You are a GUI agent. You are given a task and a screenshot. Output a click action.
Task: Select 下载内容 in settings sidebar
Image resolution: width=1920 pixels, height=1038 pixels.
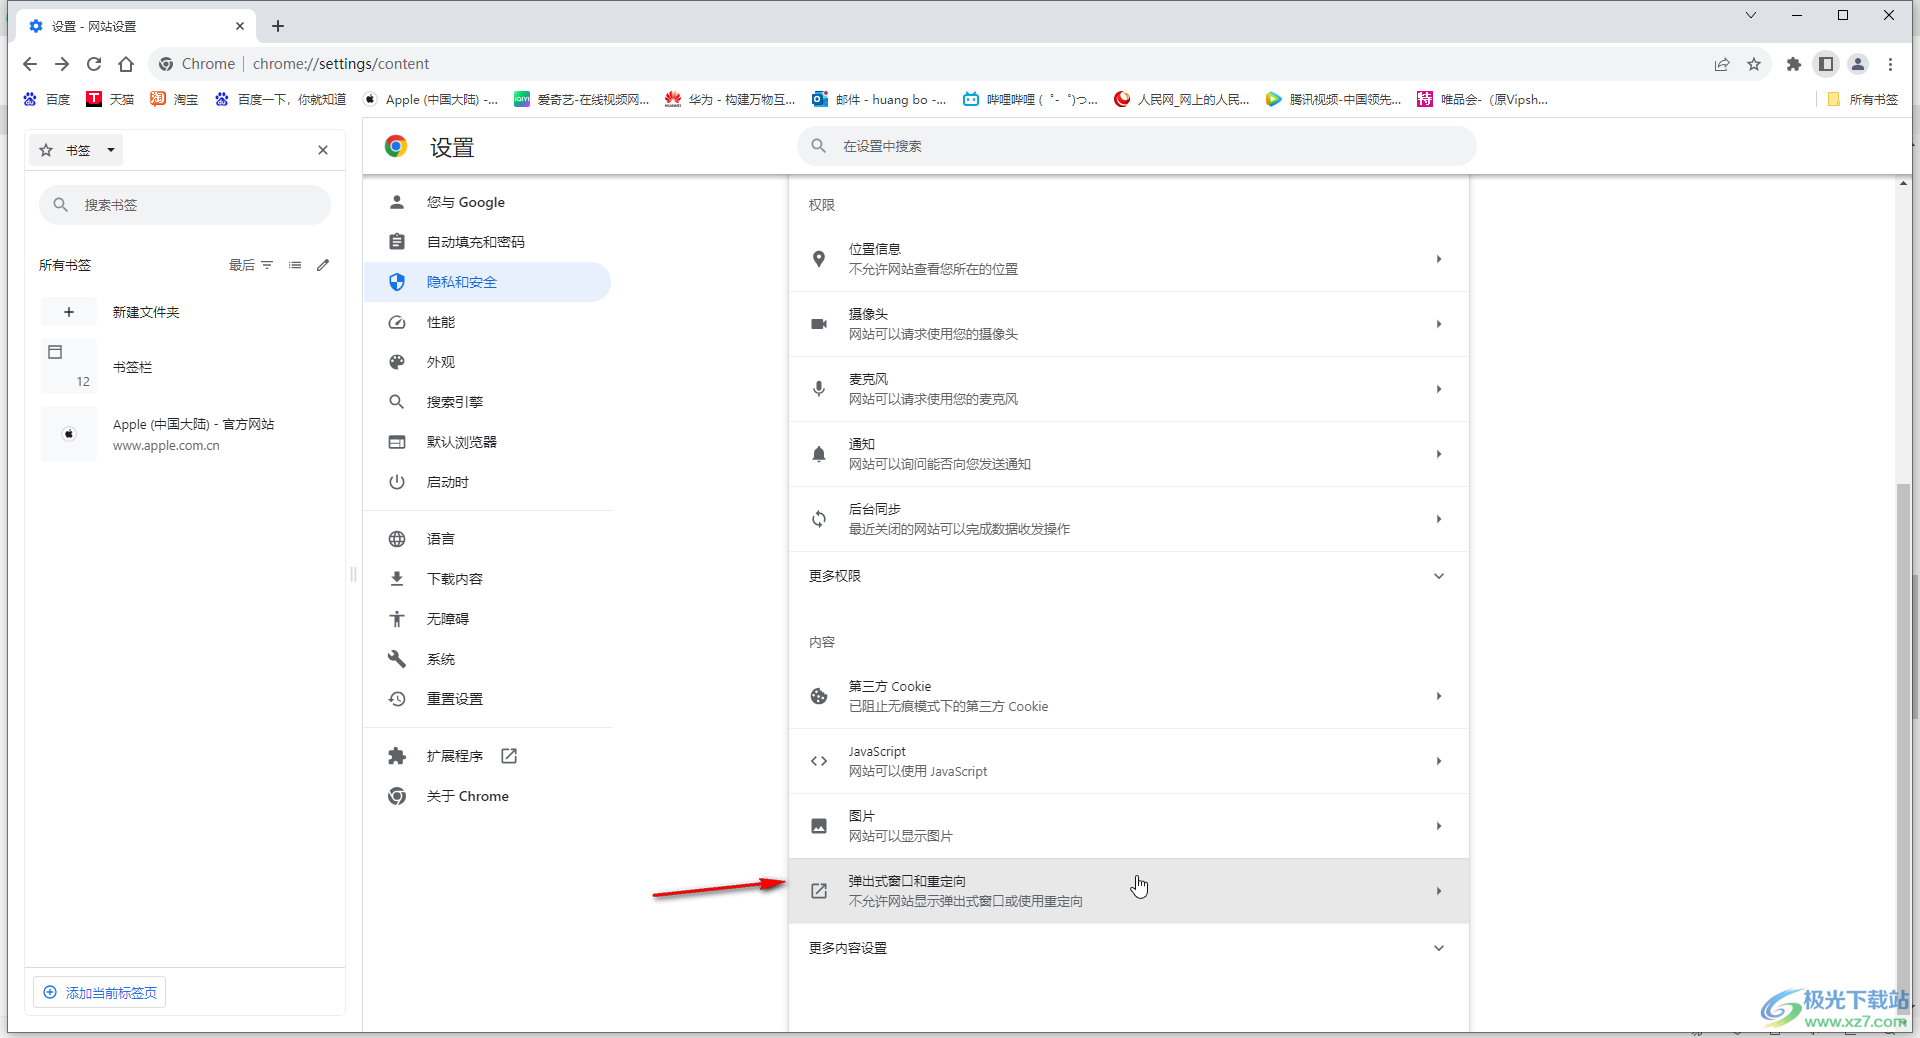(455, 579)
